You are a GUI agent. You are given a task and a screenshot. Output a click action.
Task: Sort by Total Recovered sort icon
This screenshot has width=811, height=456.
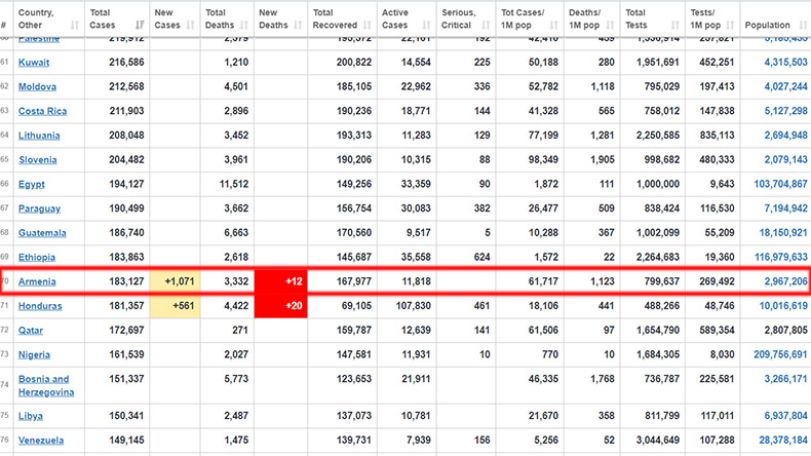pyautogui.click(x=367, y=25)
